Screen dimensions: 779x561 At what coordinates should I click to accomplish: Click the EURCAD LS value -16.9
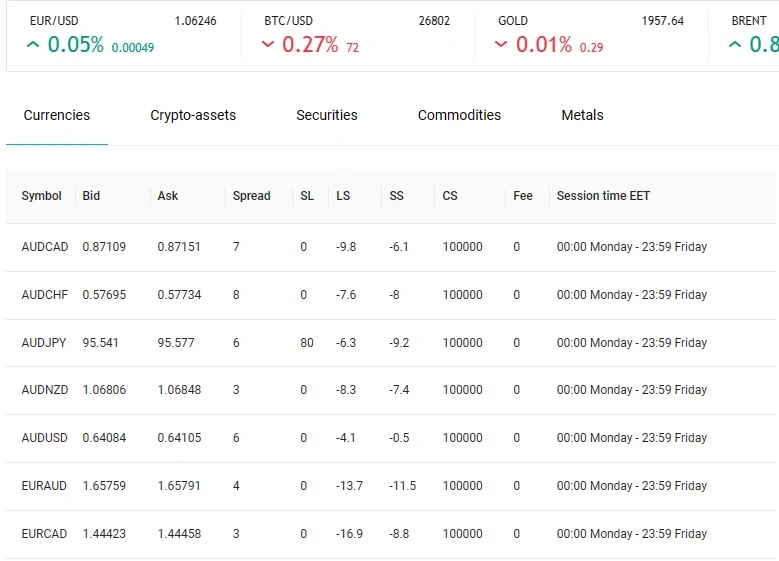pos(349,534)
